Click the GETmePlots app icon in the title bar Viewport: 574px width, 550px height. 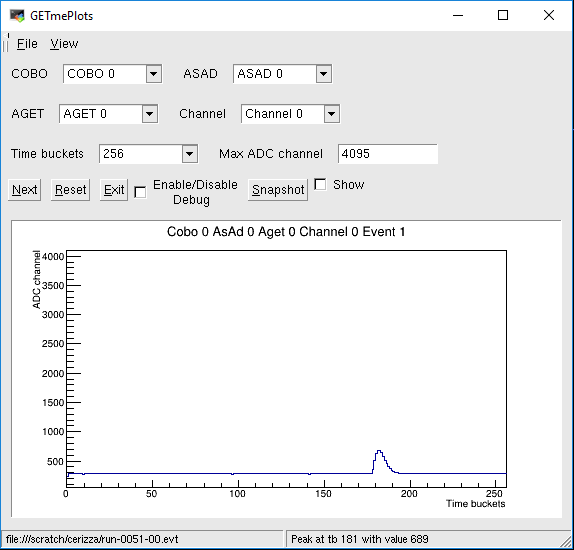pos(17,16)
